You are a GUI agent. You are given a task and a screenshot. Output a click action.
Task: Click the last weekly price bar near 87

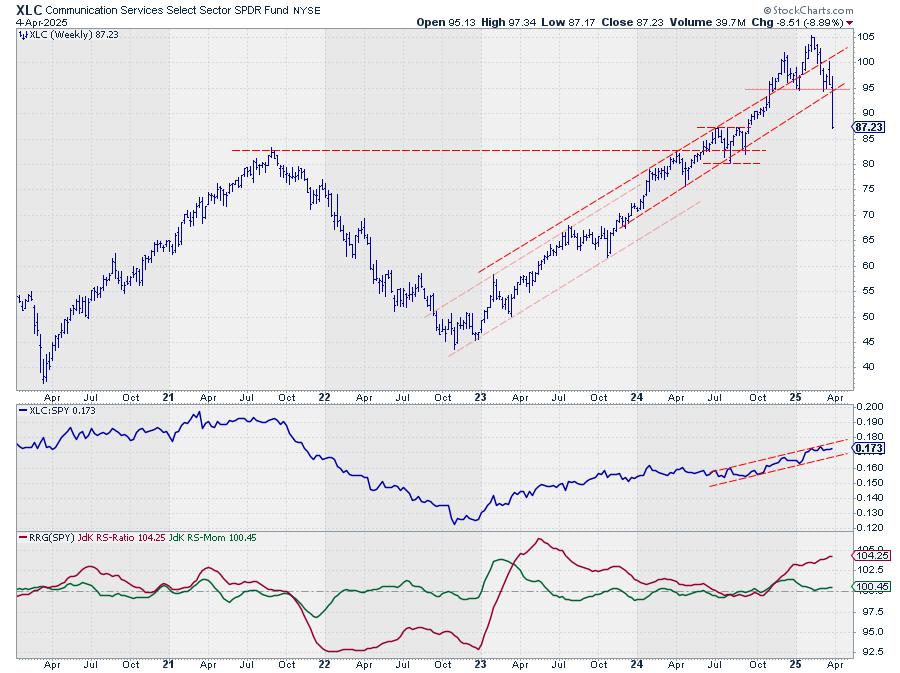(x=833, y=110)
